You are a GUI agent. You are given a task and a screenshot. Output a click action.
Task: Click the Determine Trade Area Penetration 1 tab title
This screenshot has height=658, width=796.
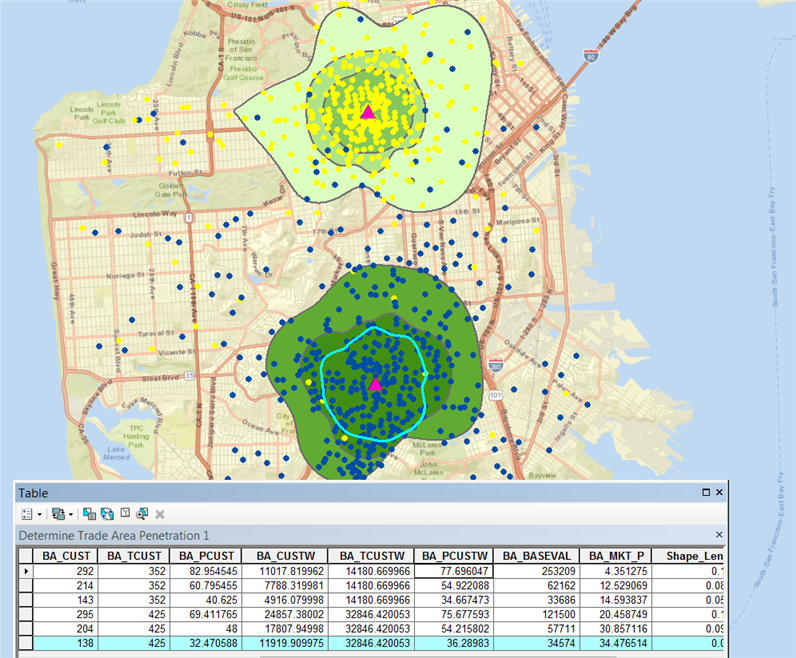click(114, 536)
